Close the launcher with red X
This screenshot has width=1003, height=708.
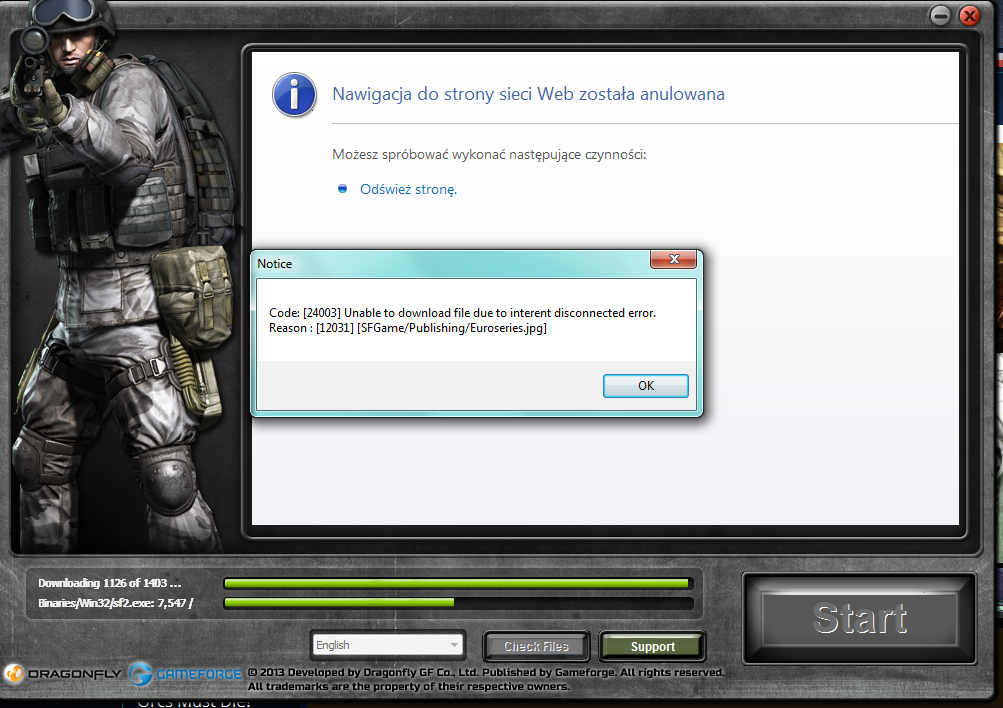pos(970,15)
